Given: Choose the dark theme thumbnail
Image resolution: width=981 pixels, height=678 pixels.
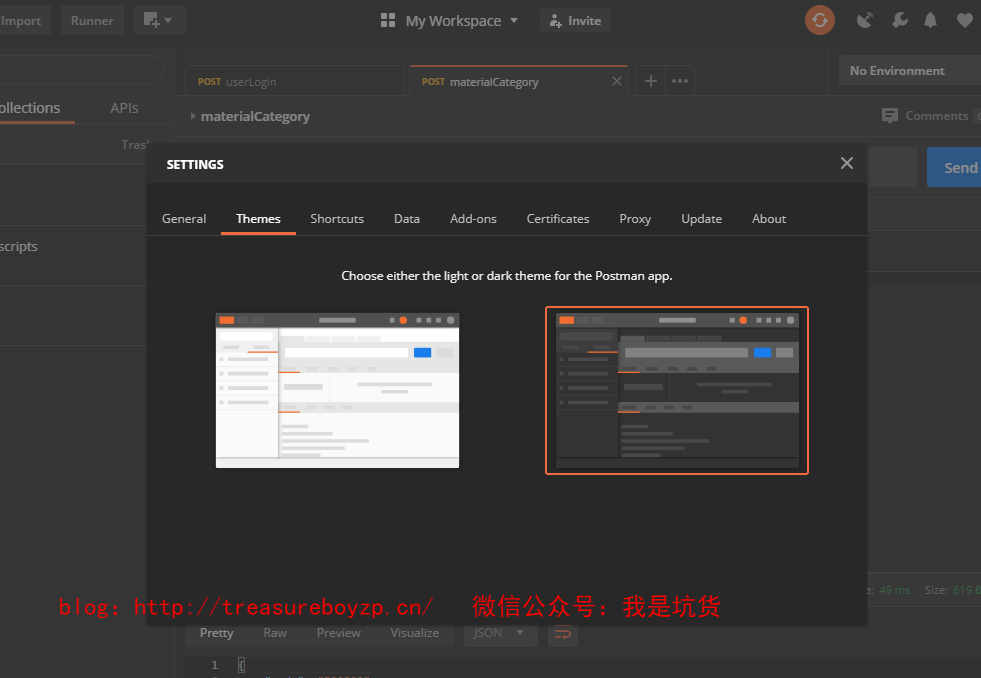Looking at the screenshot, I should click(x=677, y=390).
